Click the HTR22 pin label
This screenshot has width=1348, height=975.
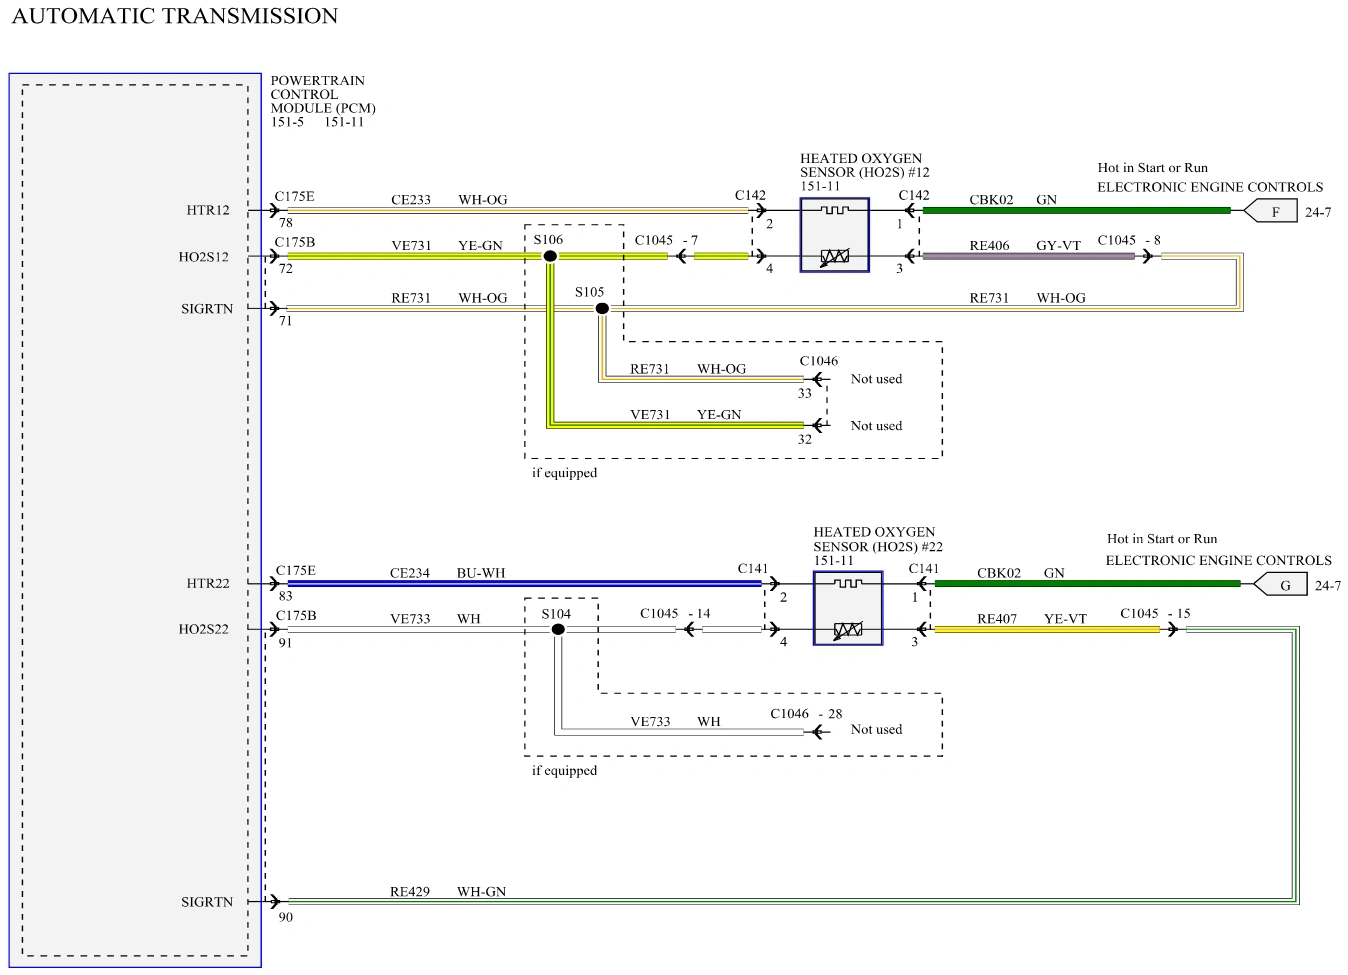[208, 584]
